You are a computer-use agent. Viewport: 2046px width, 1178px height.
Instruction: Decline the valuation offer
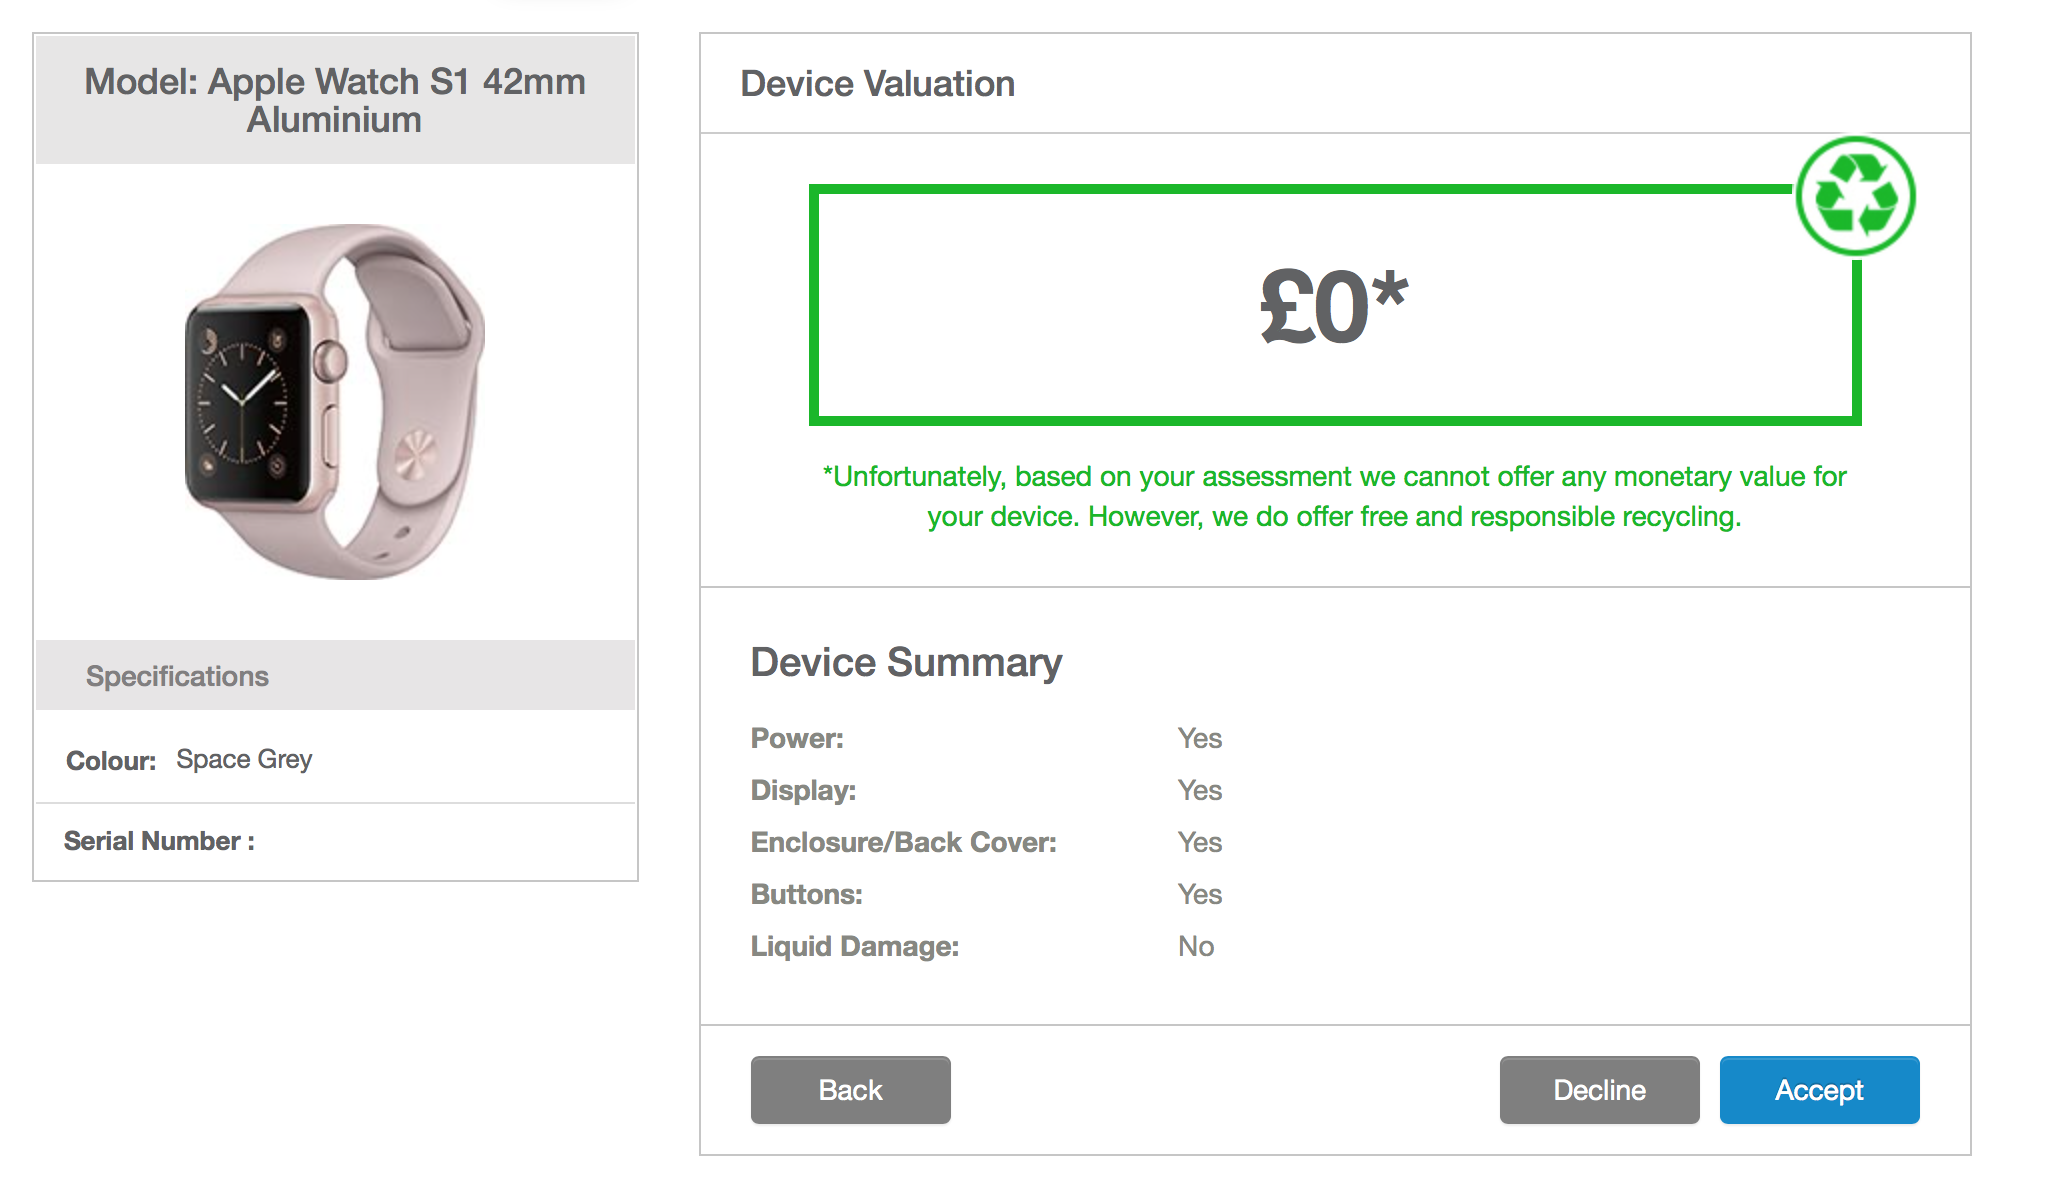(x=1599, y=1090)
